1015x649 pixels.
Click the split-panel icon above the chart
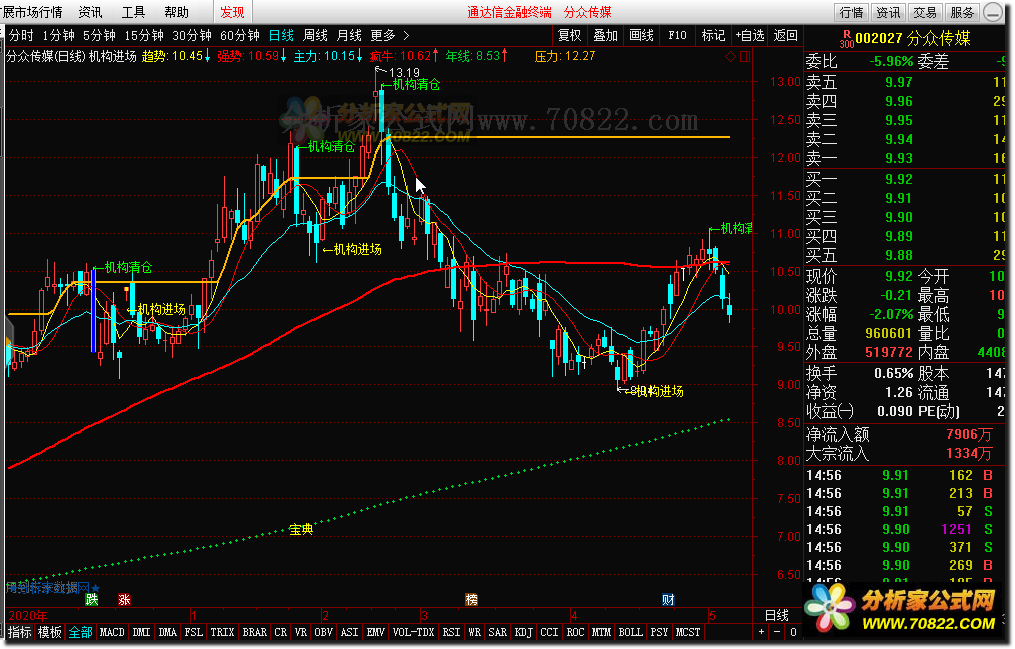(x=744, y=56)
